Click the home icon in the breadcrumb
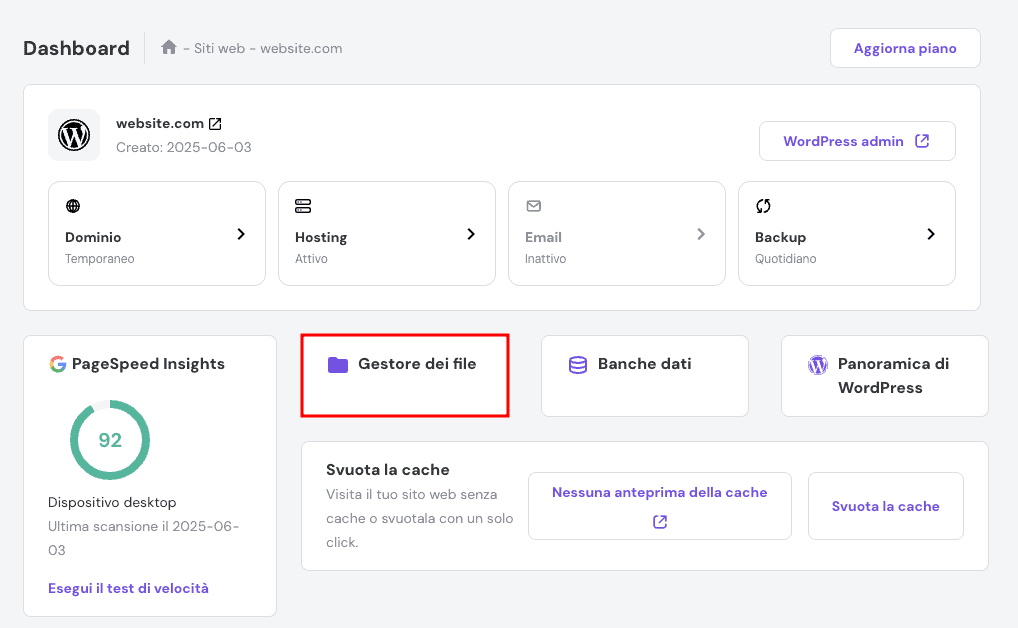1018x628 pixels. (169, 47)
